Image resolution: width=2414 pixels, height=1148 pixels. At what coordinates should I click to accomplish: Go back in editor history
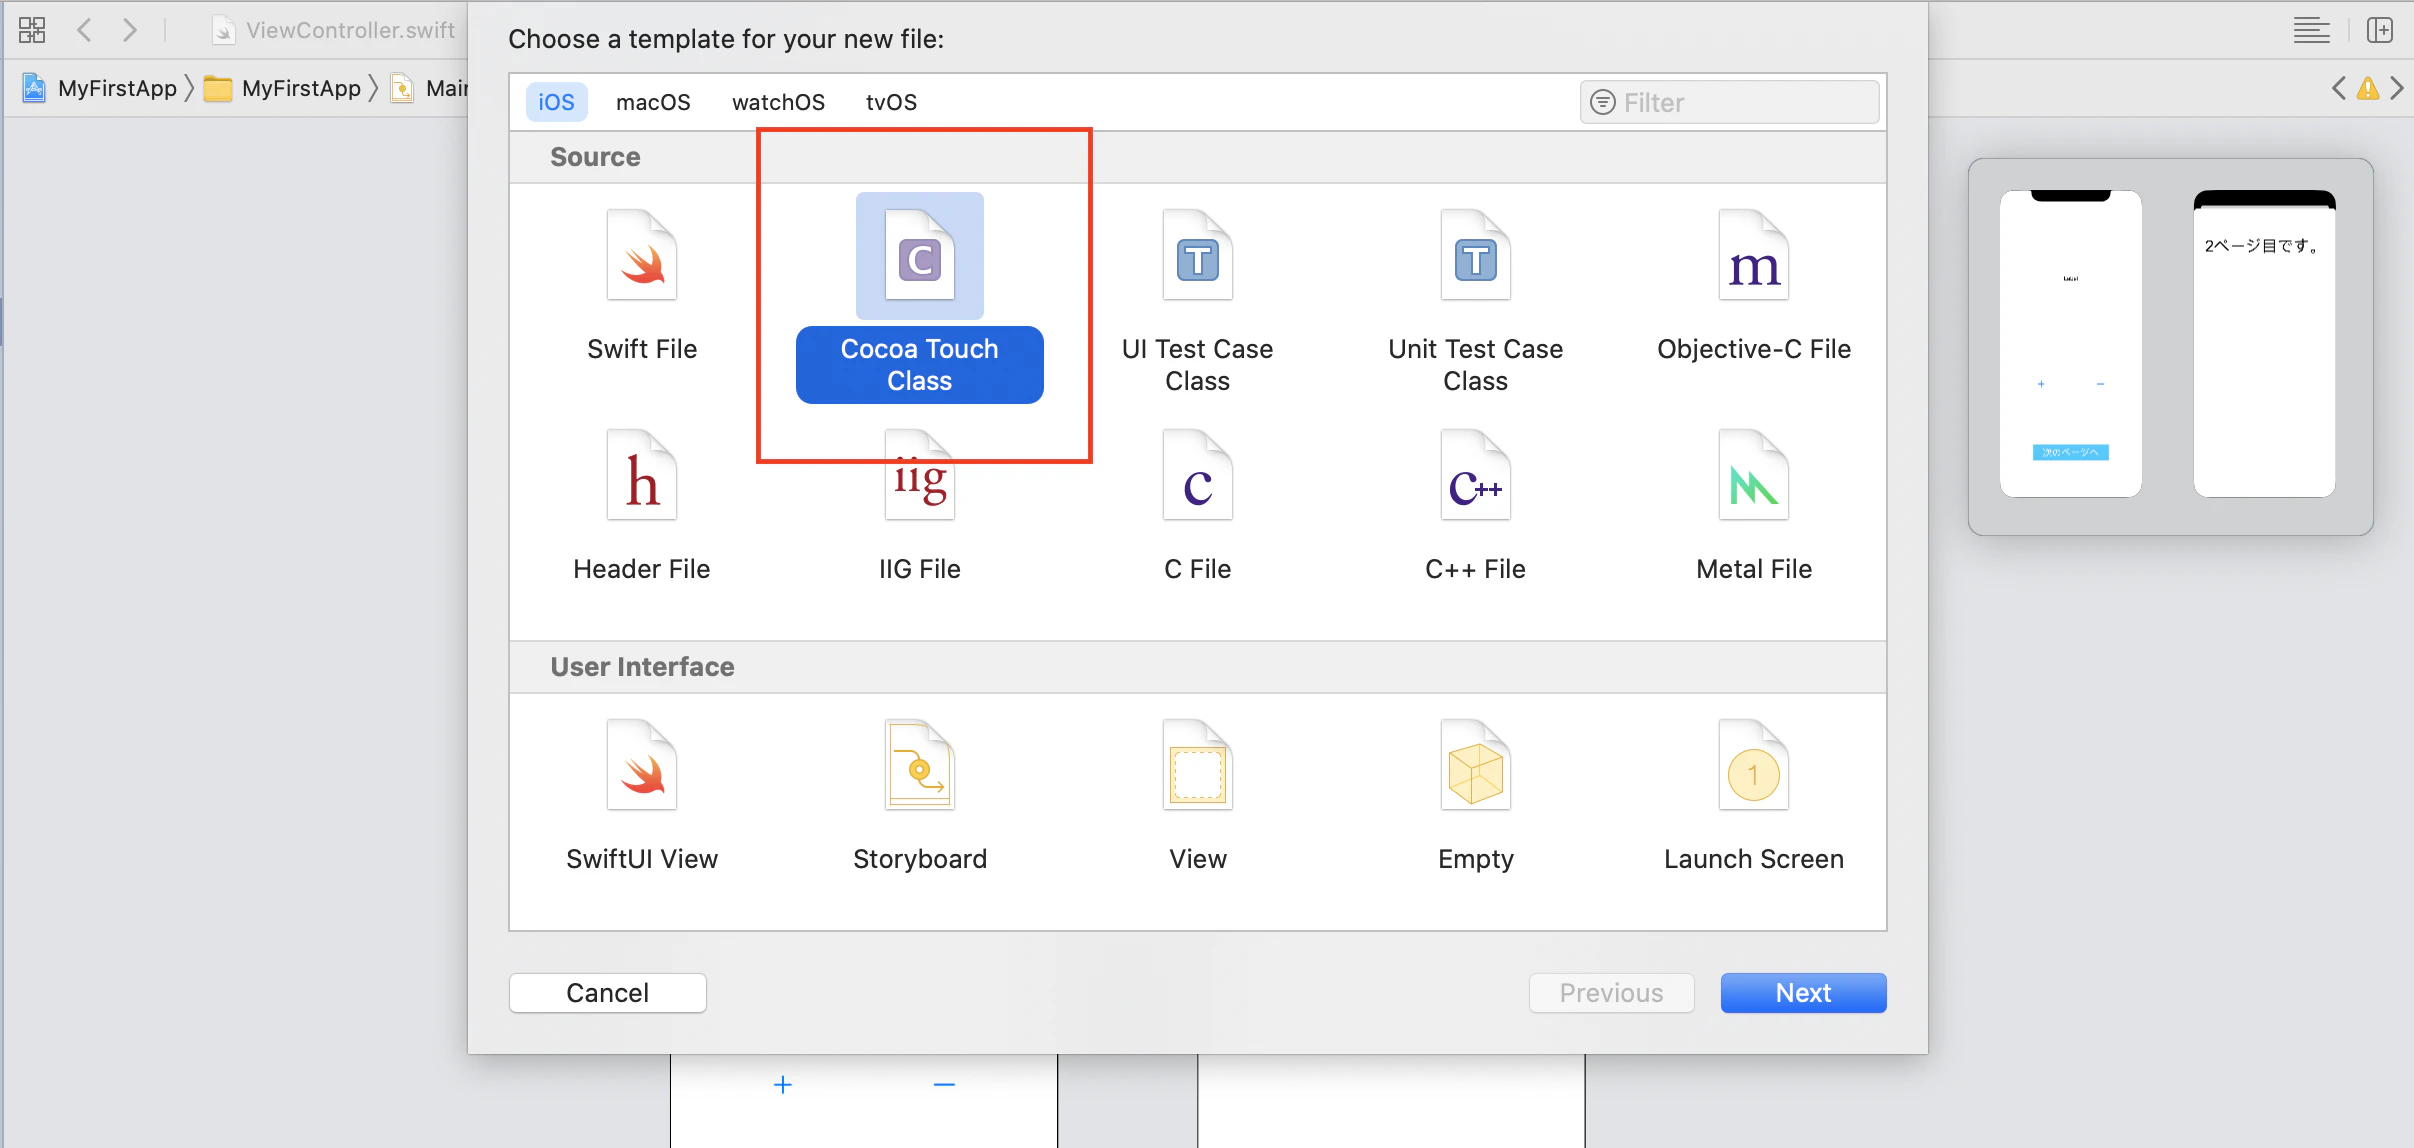pos(85,30)
